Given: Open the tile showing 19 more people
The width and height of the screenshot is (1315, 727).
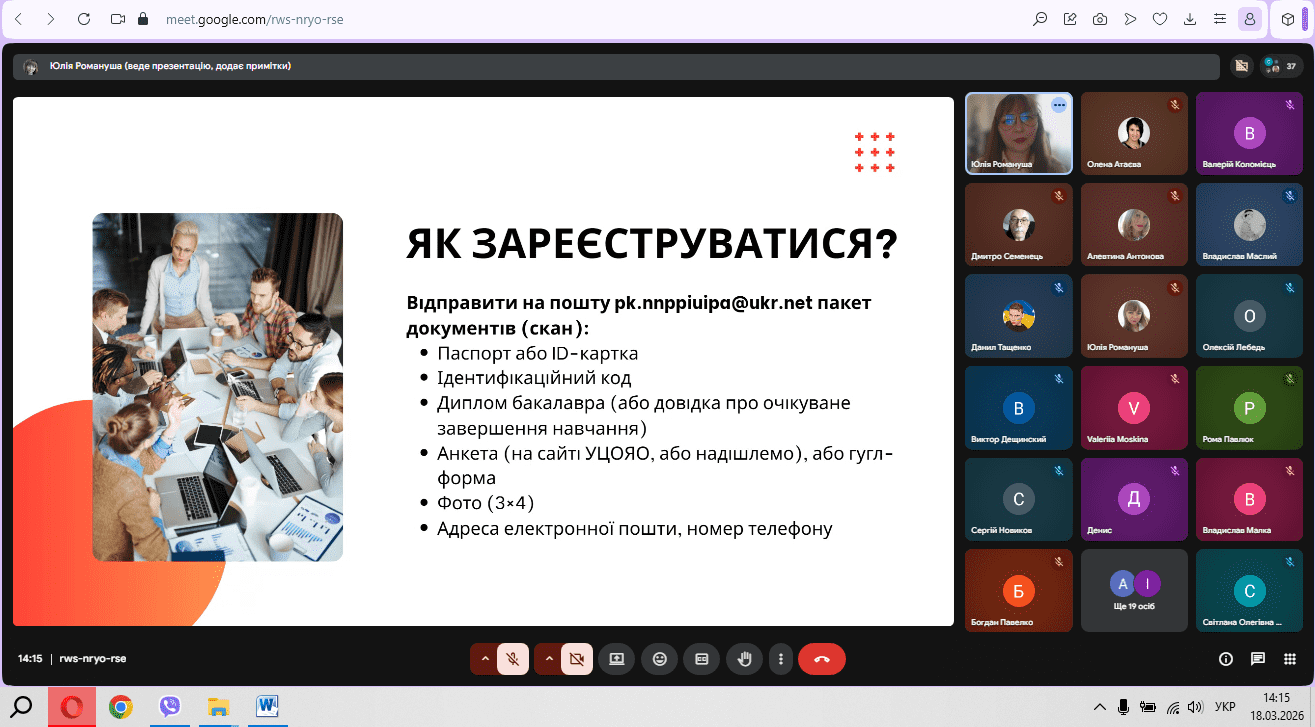Looking at the screenshot, I should click(1134, 590).
